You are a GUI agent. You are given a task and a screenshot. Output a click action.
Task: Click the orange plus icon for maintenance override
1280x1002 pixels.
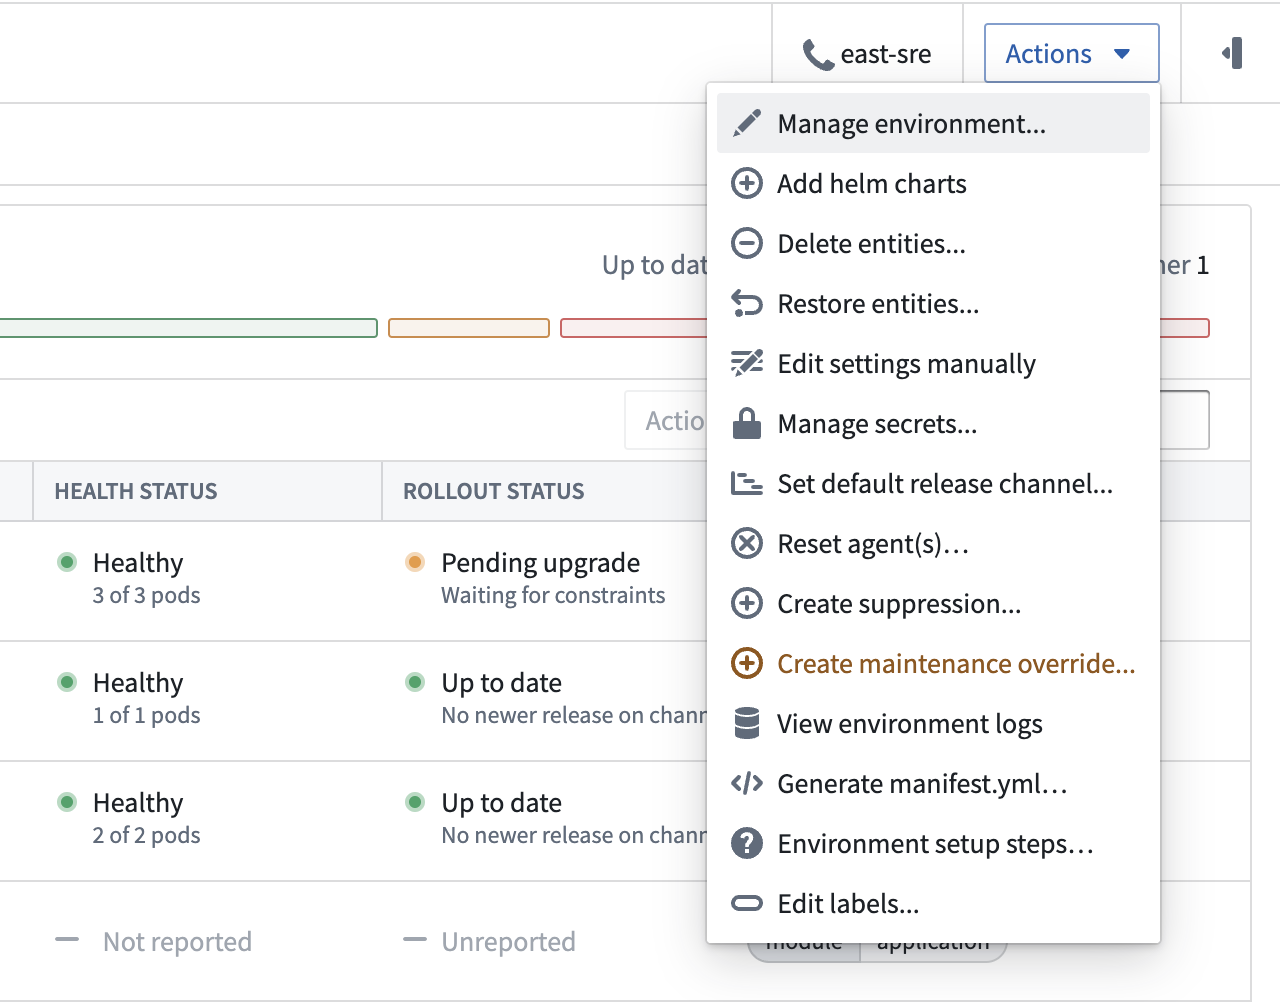[x=747, y=663]
